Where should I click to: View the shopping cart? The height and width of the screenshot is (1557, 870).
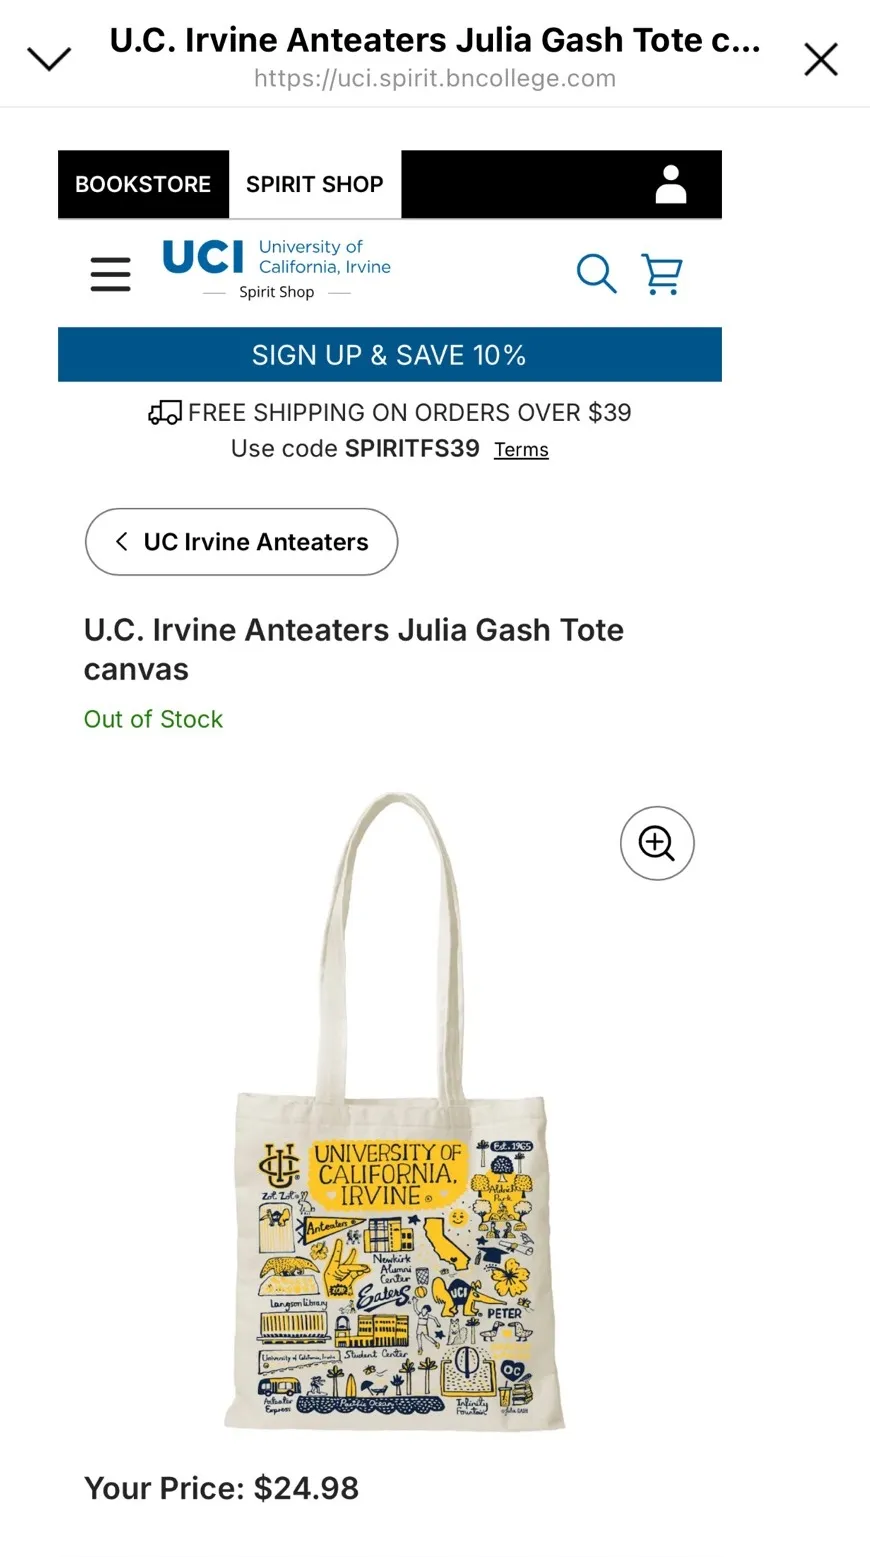pyautogui.click(x=662, y=273)
